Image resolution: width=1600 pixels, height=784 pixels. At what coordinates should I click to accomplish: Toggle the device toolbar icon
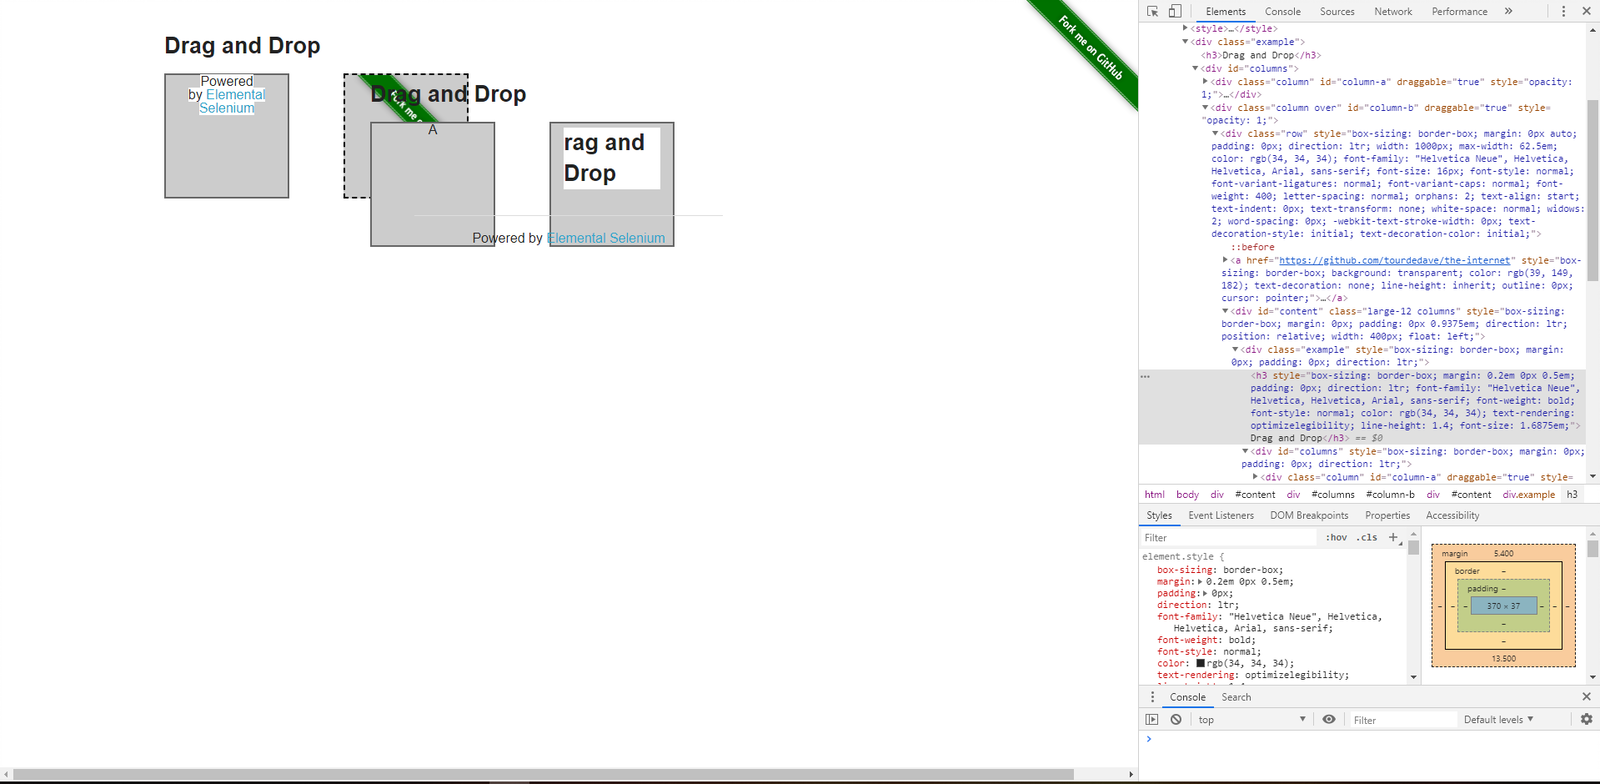(x=1175, y=11)
